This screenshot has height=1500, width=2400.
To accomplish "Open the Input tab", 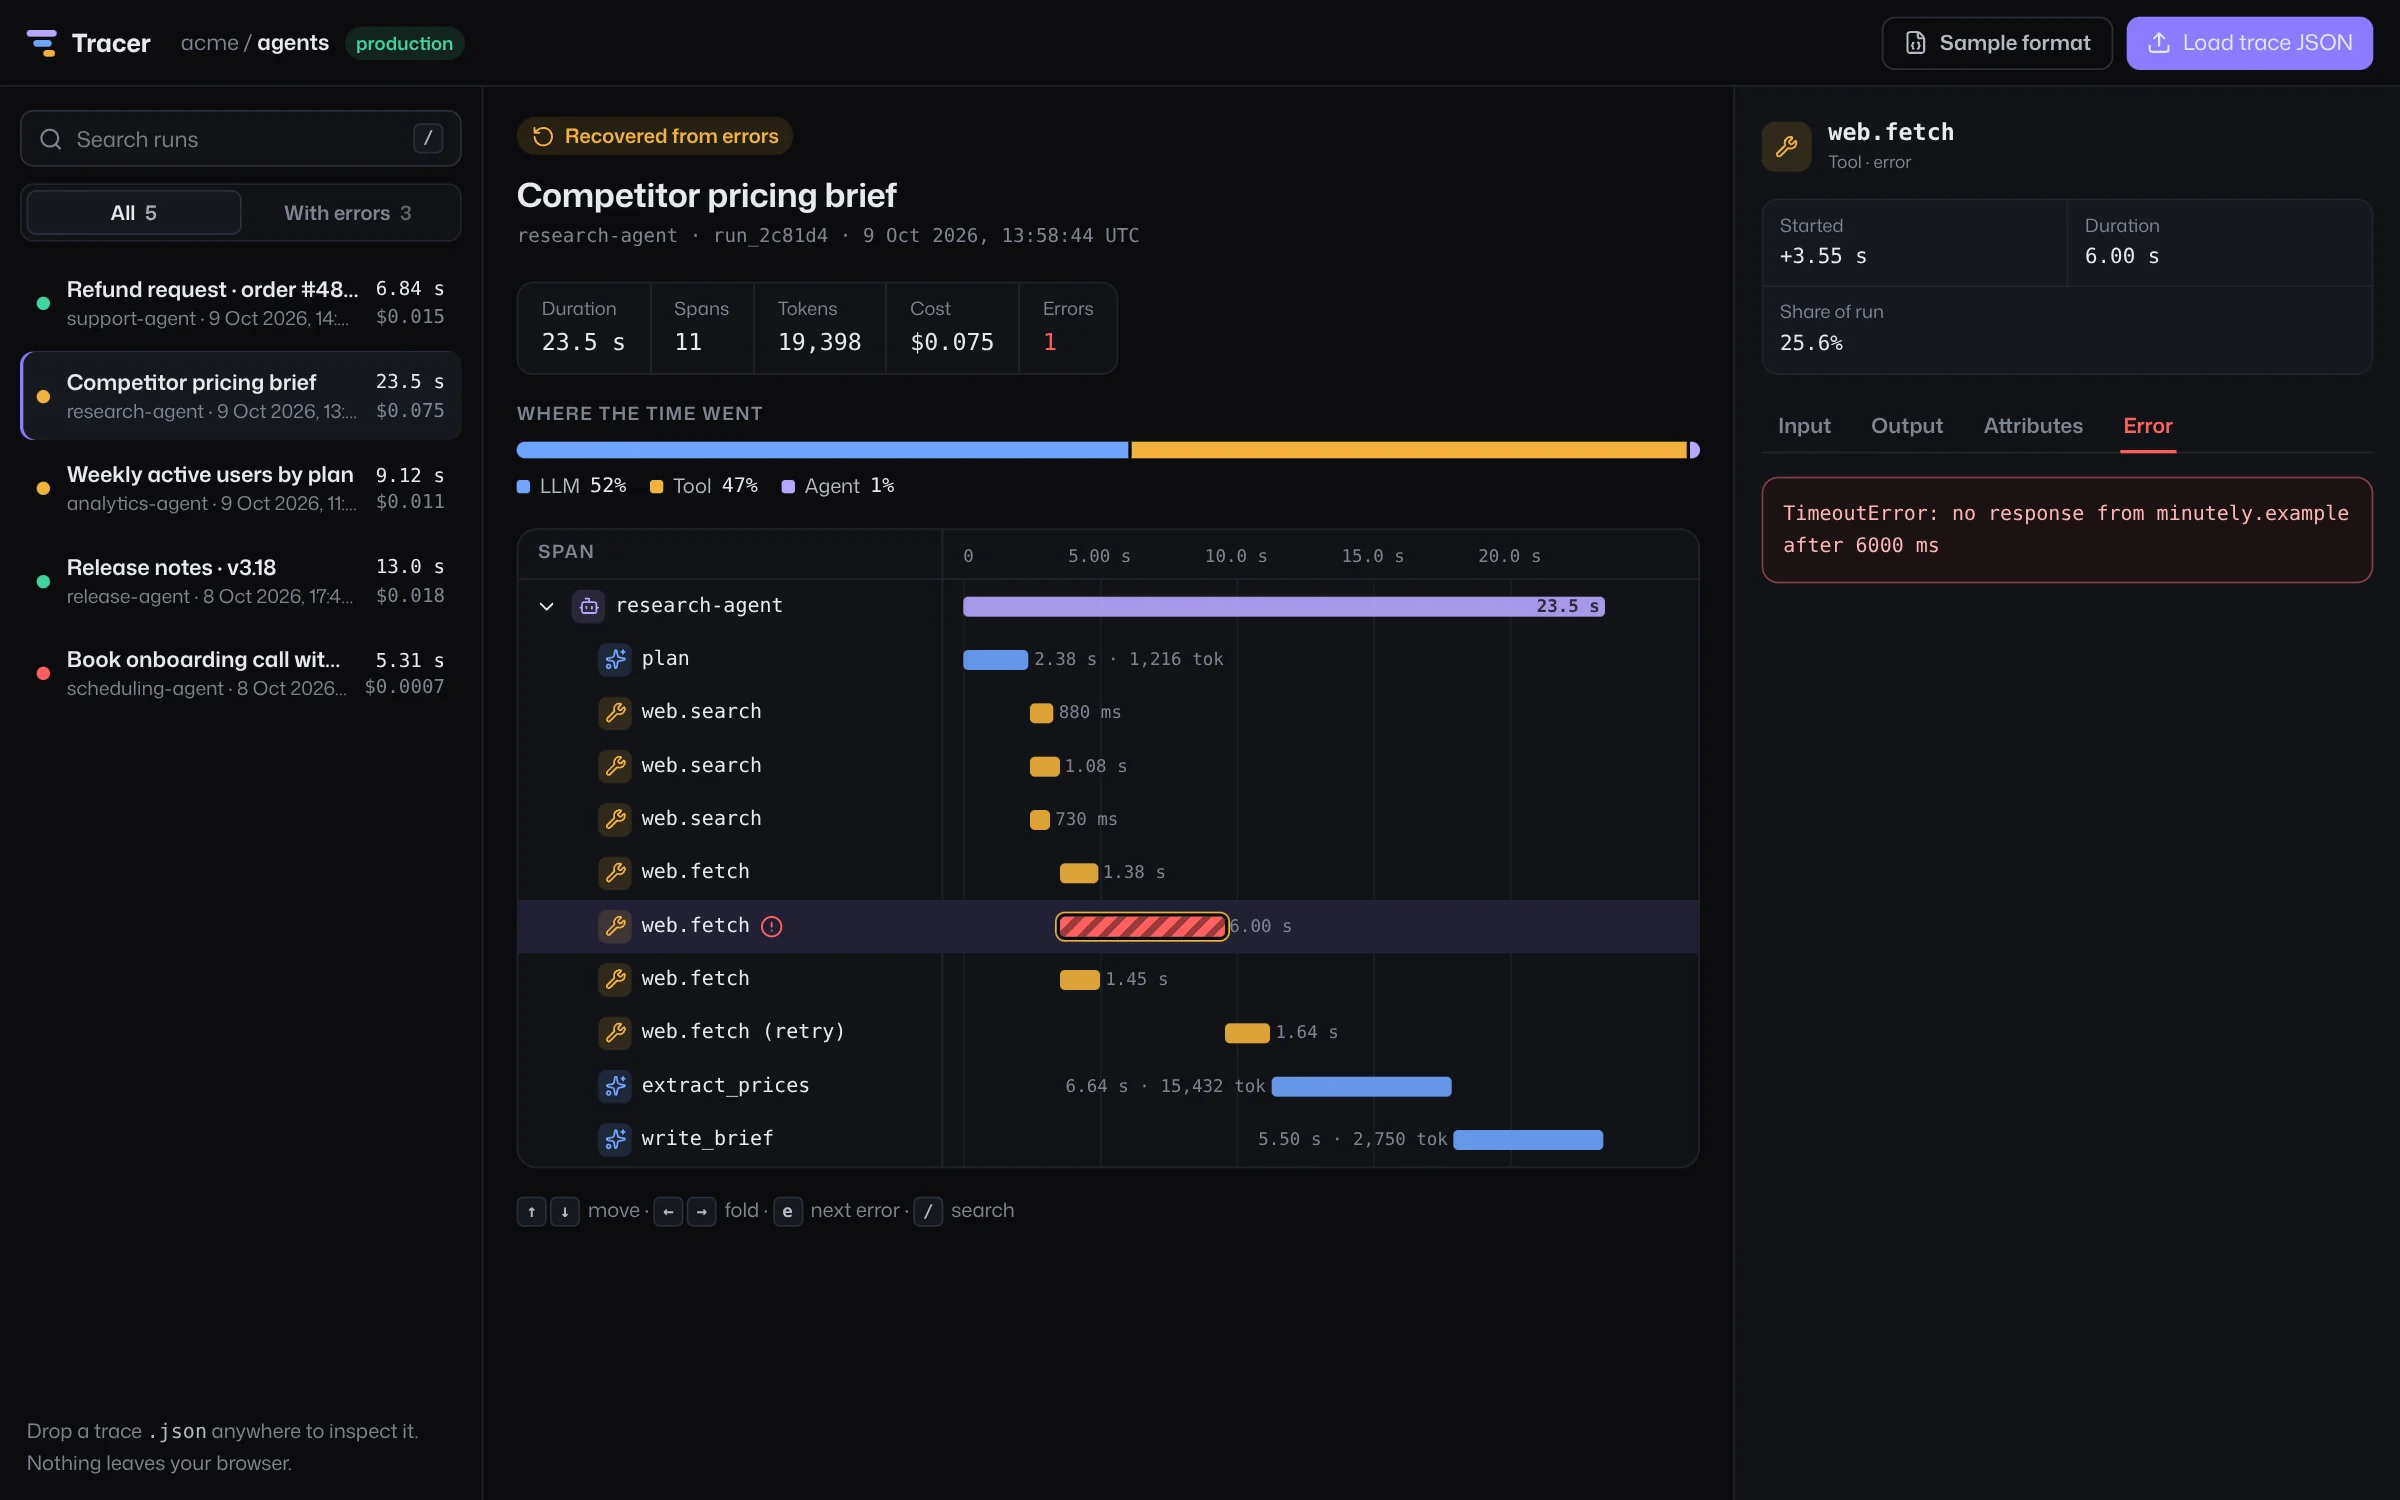I will point(1804,426).
